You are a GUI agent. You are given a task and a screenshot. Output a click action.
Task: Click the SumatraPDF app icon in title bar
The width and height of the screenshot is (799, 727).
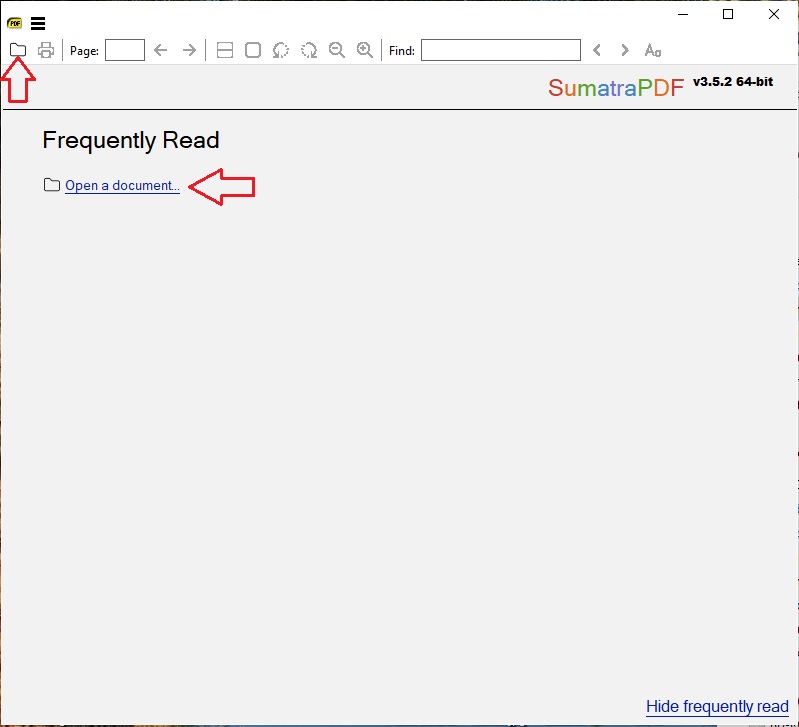coord(14,23)
